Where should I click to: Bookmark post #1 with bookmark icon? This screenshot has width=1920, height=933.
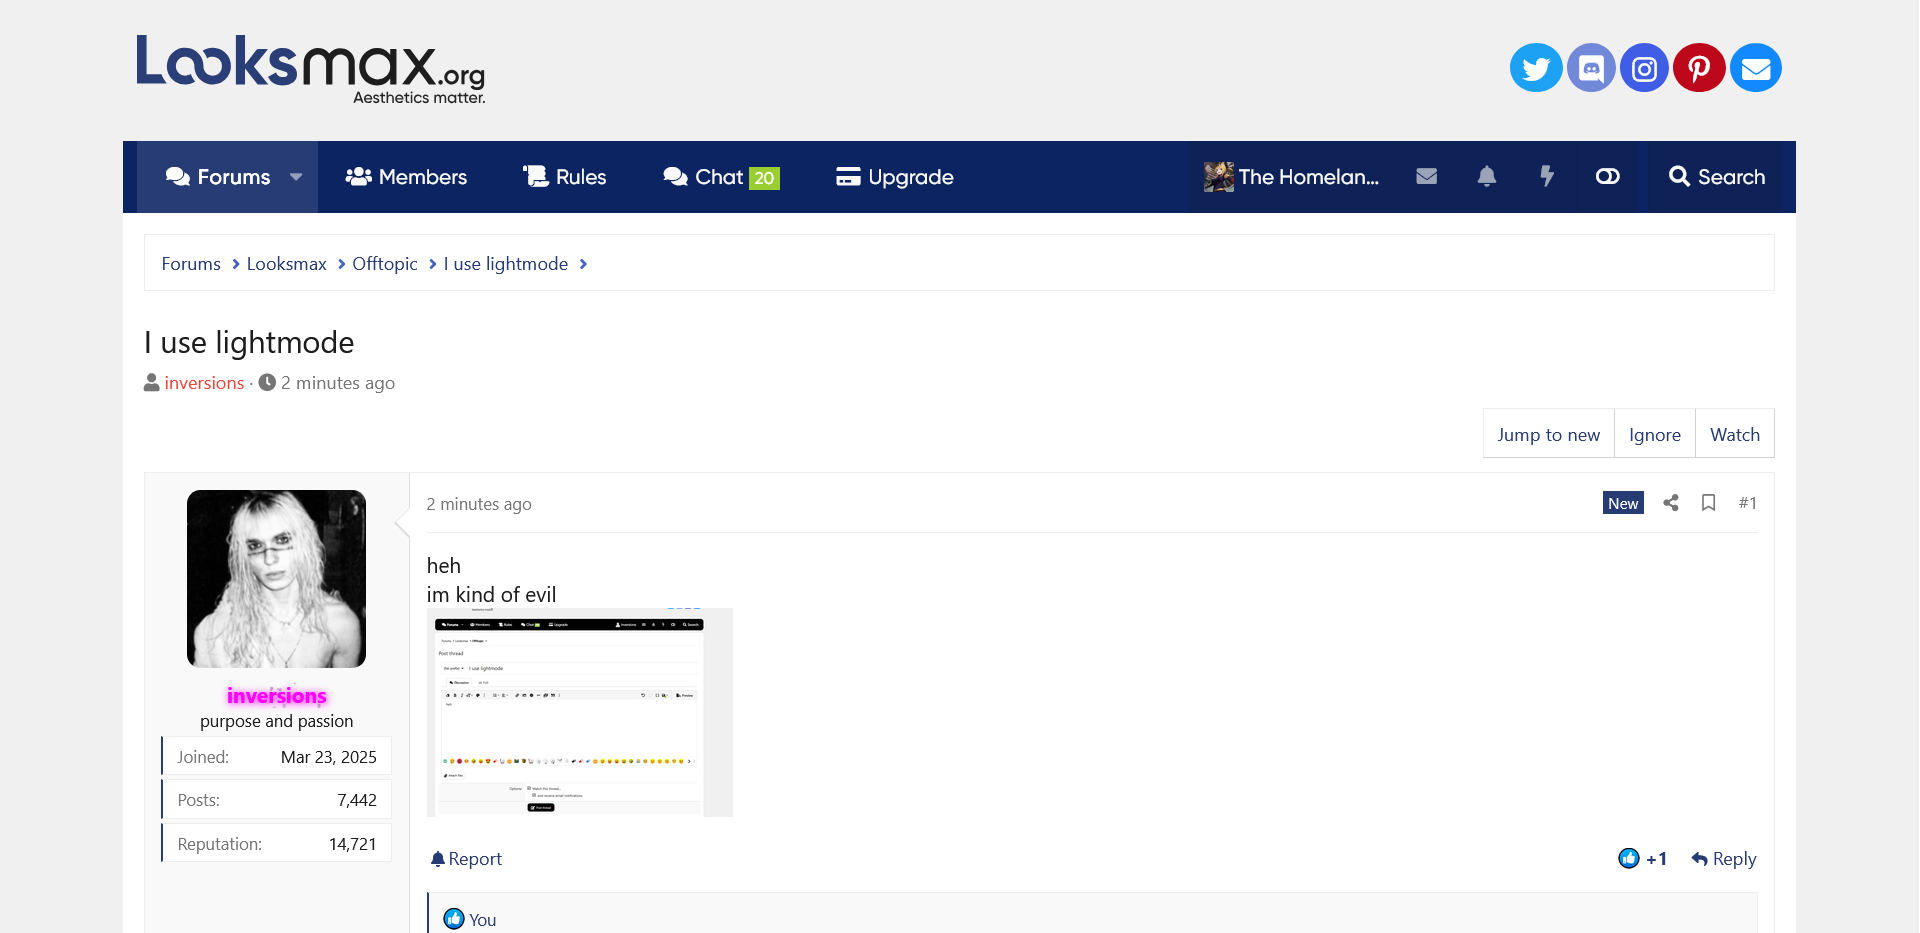1709,503
